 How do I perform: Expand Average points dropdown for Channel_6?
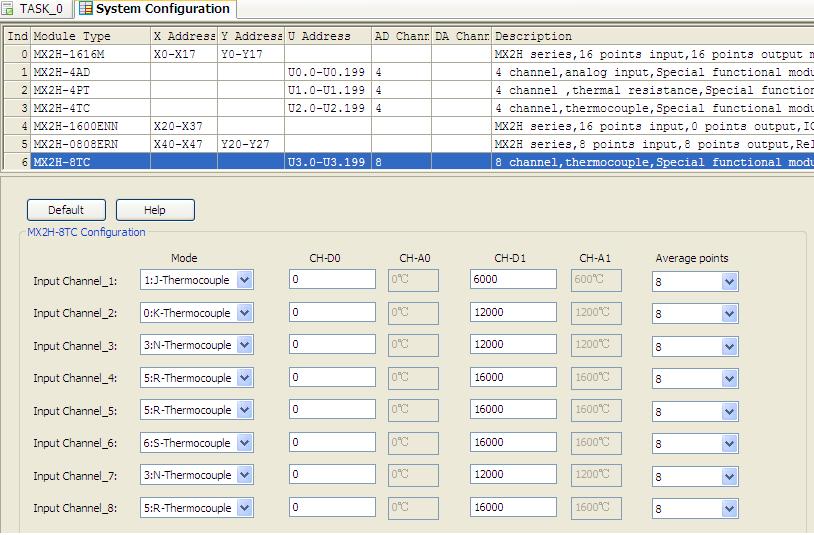click(729, 444)
